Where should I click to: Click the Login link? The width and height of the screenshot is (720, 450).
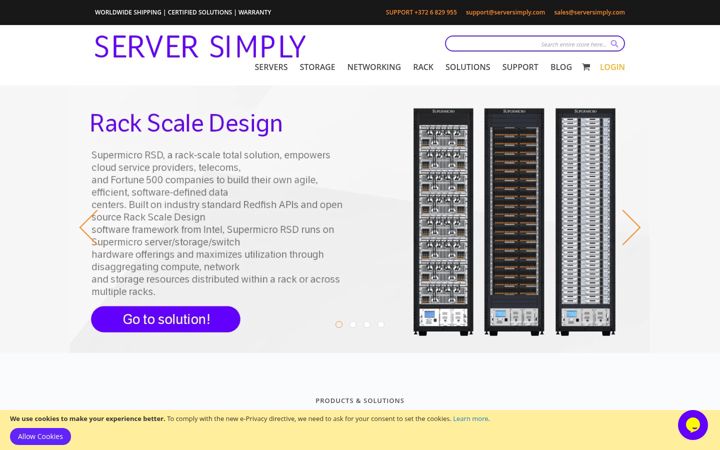612,67
